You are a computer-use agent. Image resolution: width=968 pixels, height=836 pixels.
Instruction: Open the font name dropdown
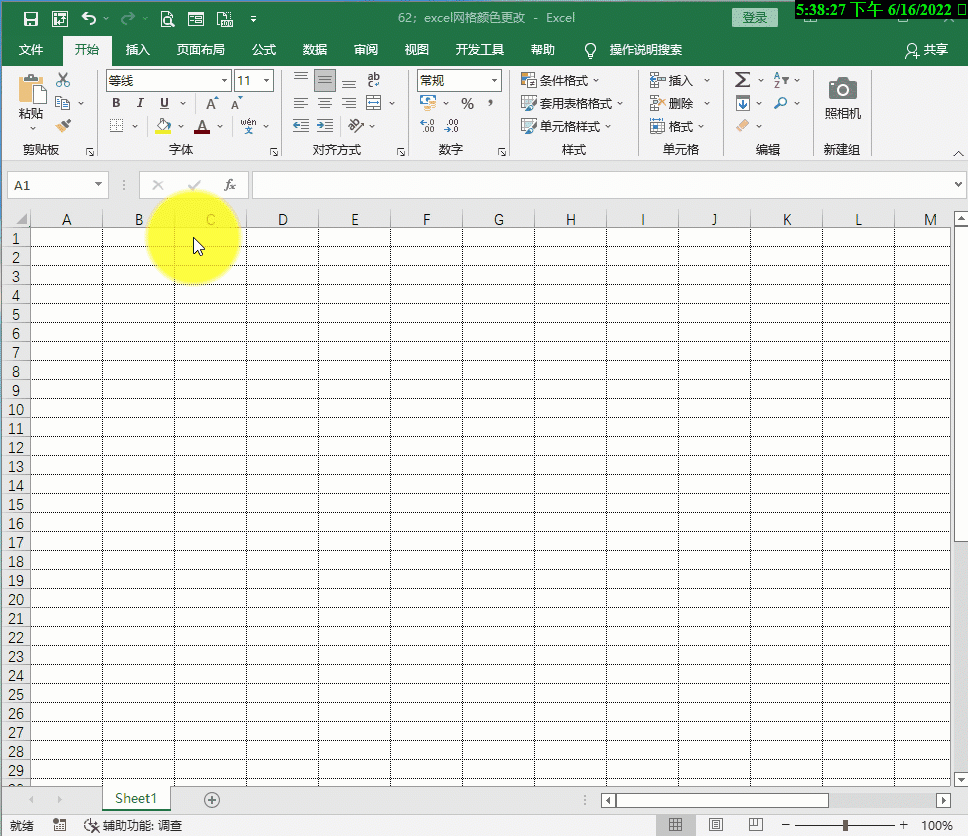pos(225,81)
